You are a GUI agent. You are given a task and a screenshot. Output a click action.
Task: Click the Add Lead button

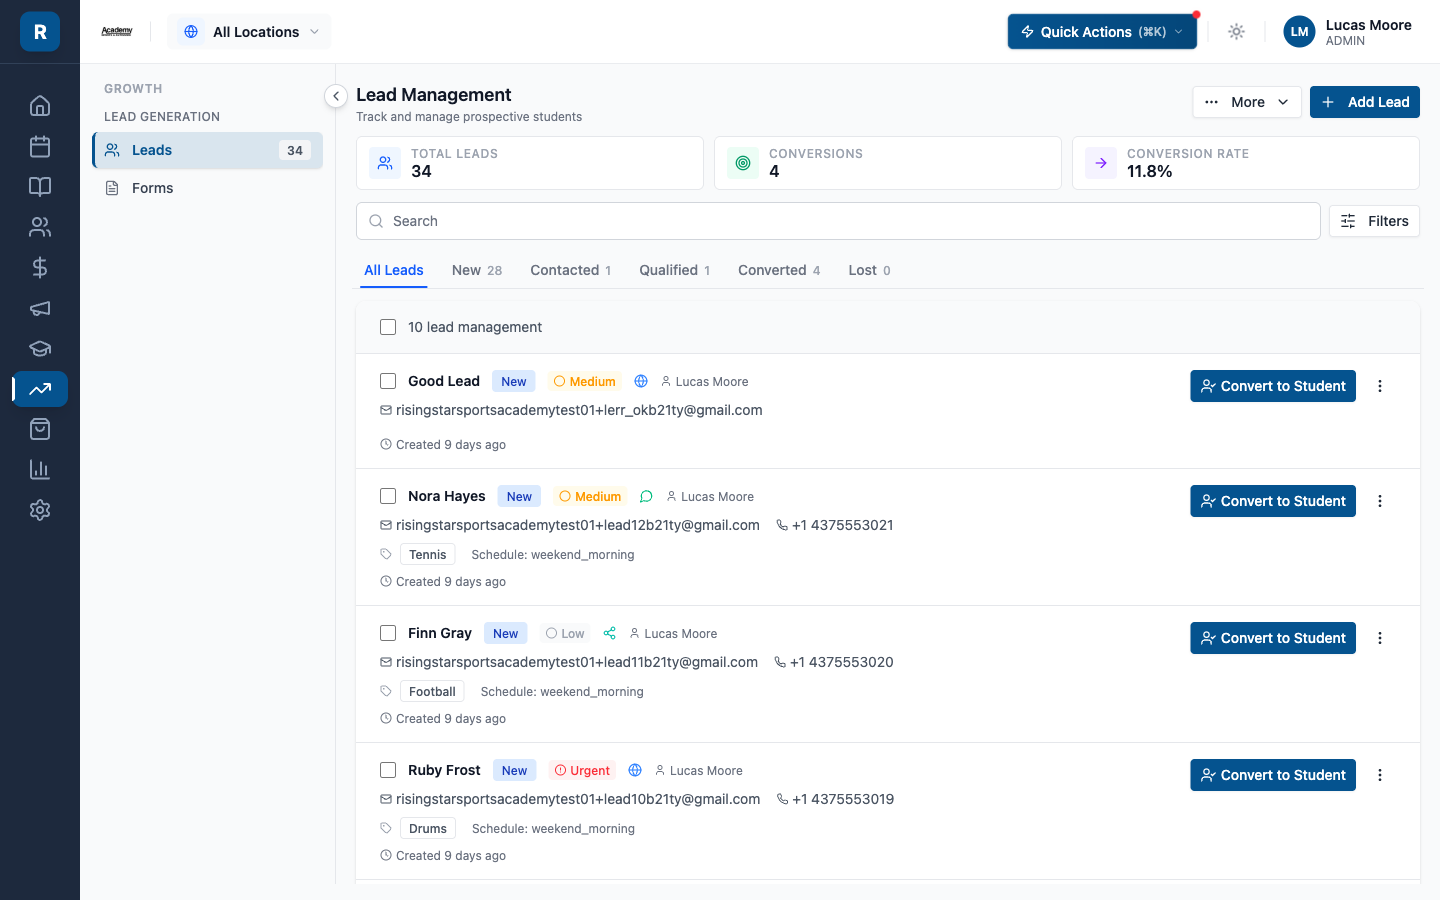pos(1365,102)
